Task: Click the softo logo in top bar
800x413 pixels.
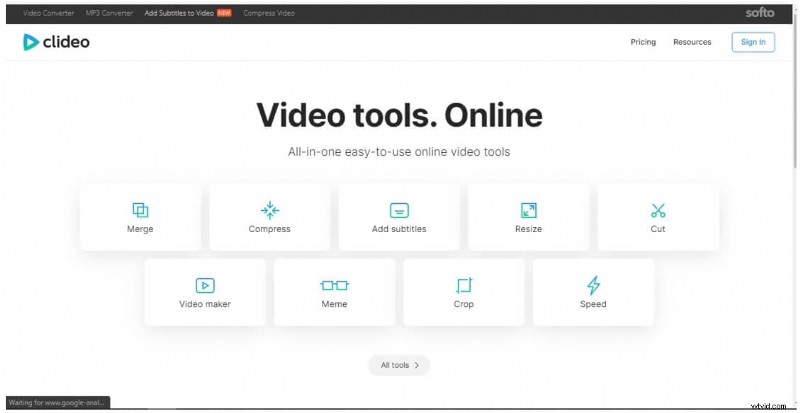Action: coord(760,13)
